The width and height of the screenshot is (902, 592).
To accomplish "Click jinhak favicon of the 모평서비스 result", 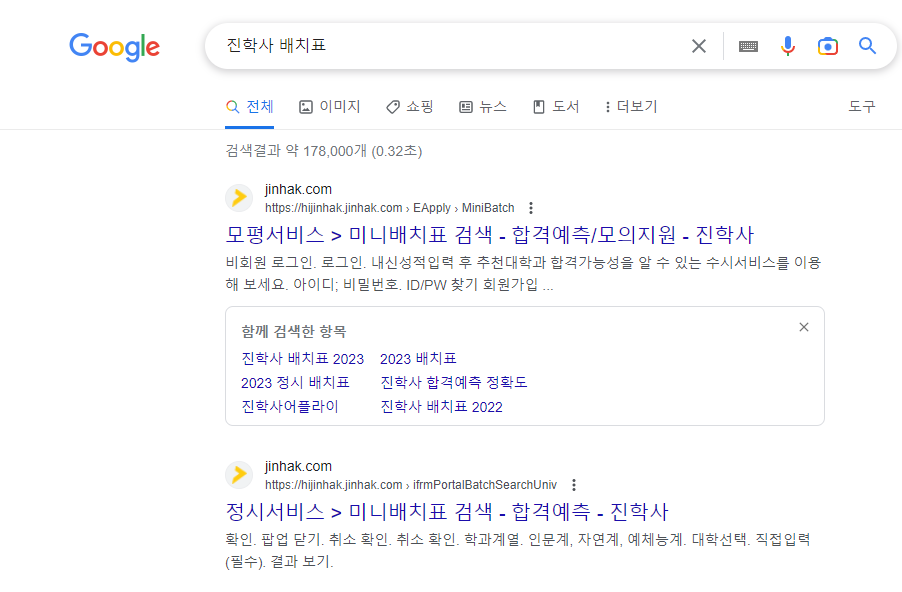I will coord(239,198).
